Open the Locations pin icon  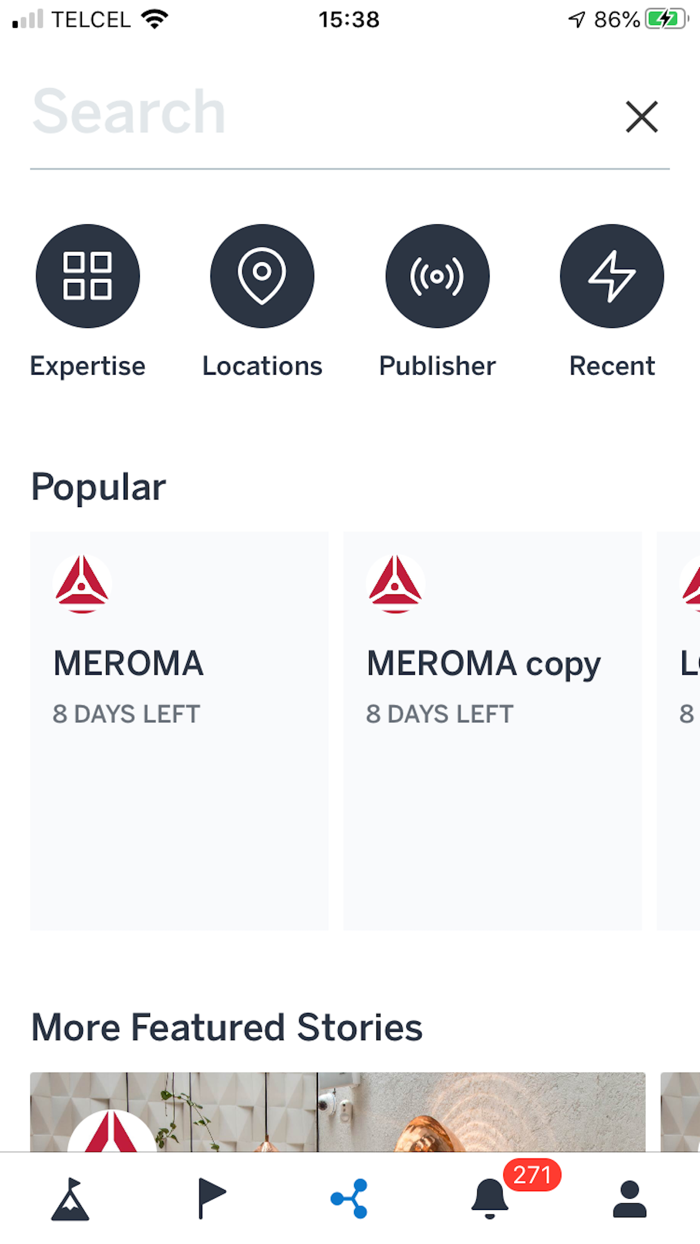pyautogui.click(x=262, y=277)
